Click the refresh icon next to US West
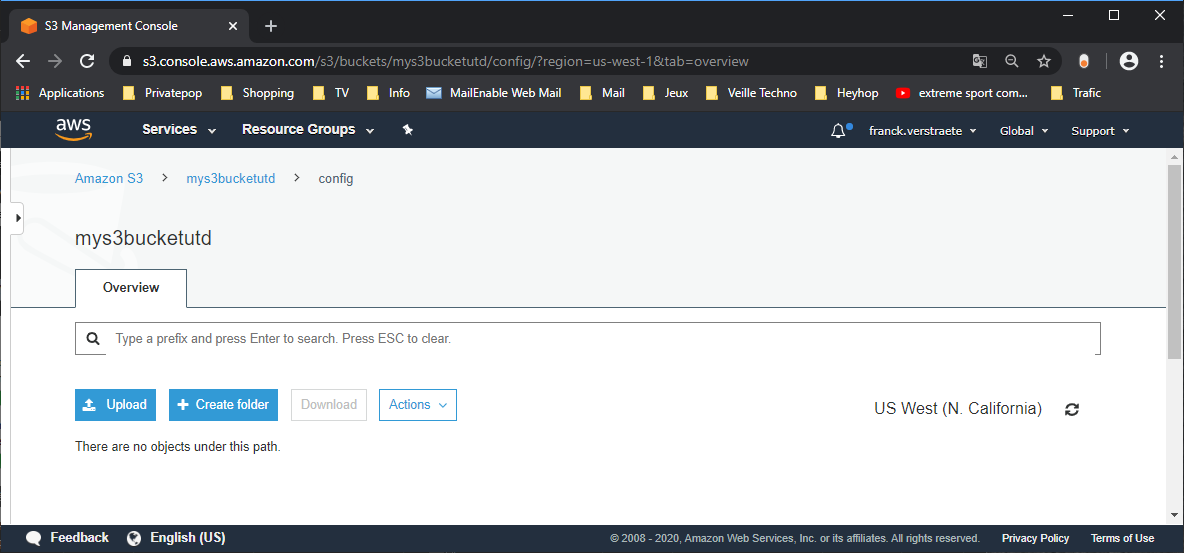This screenshot has height=553, width=1184. click(1071, 409)
